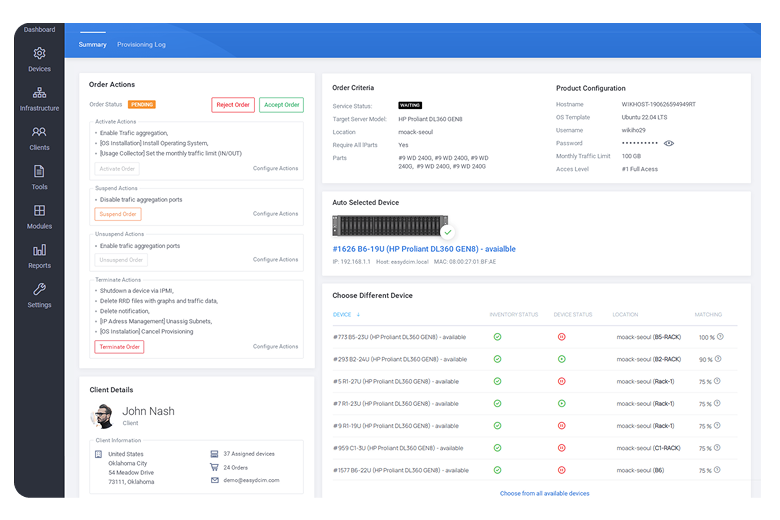Select device #1577 B6-22U row
The image size is (780, 520).
(535, 470)
